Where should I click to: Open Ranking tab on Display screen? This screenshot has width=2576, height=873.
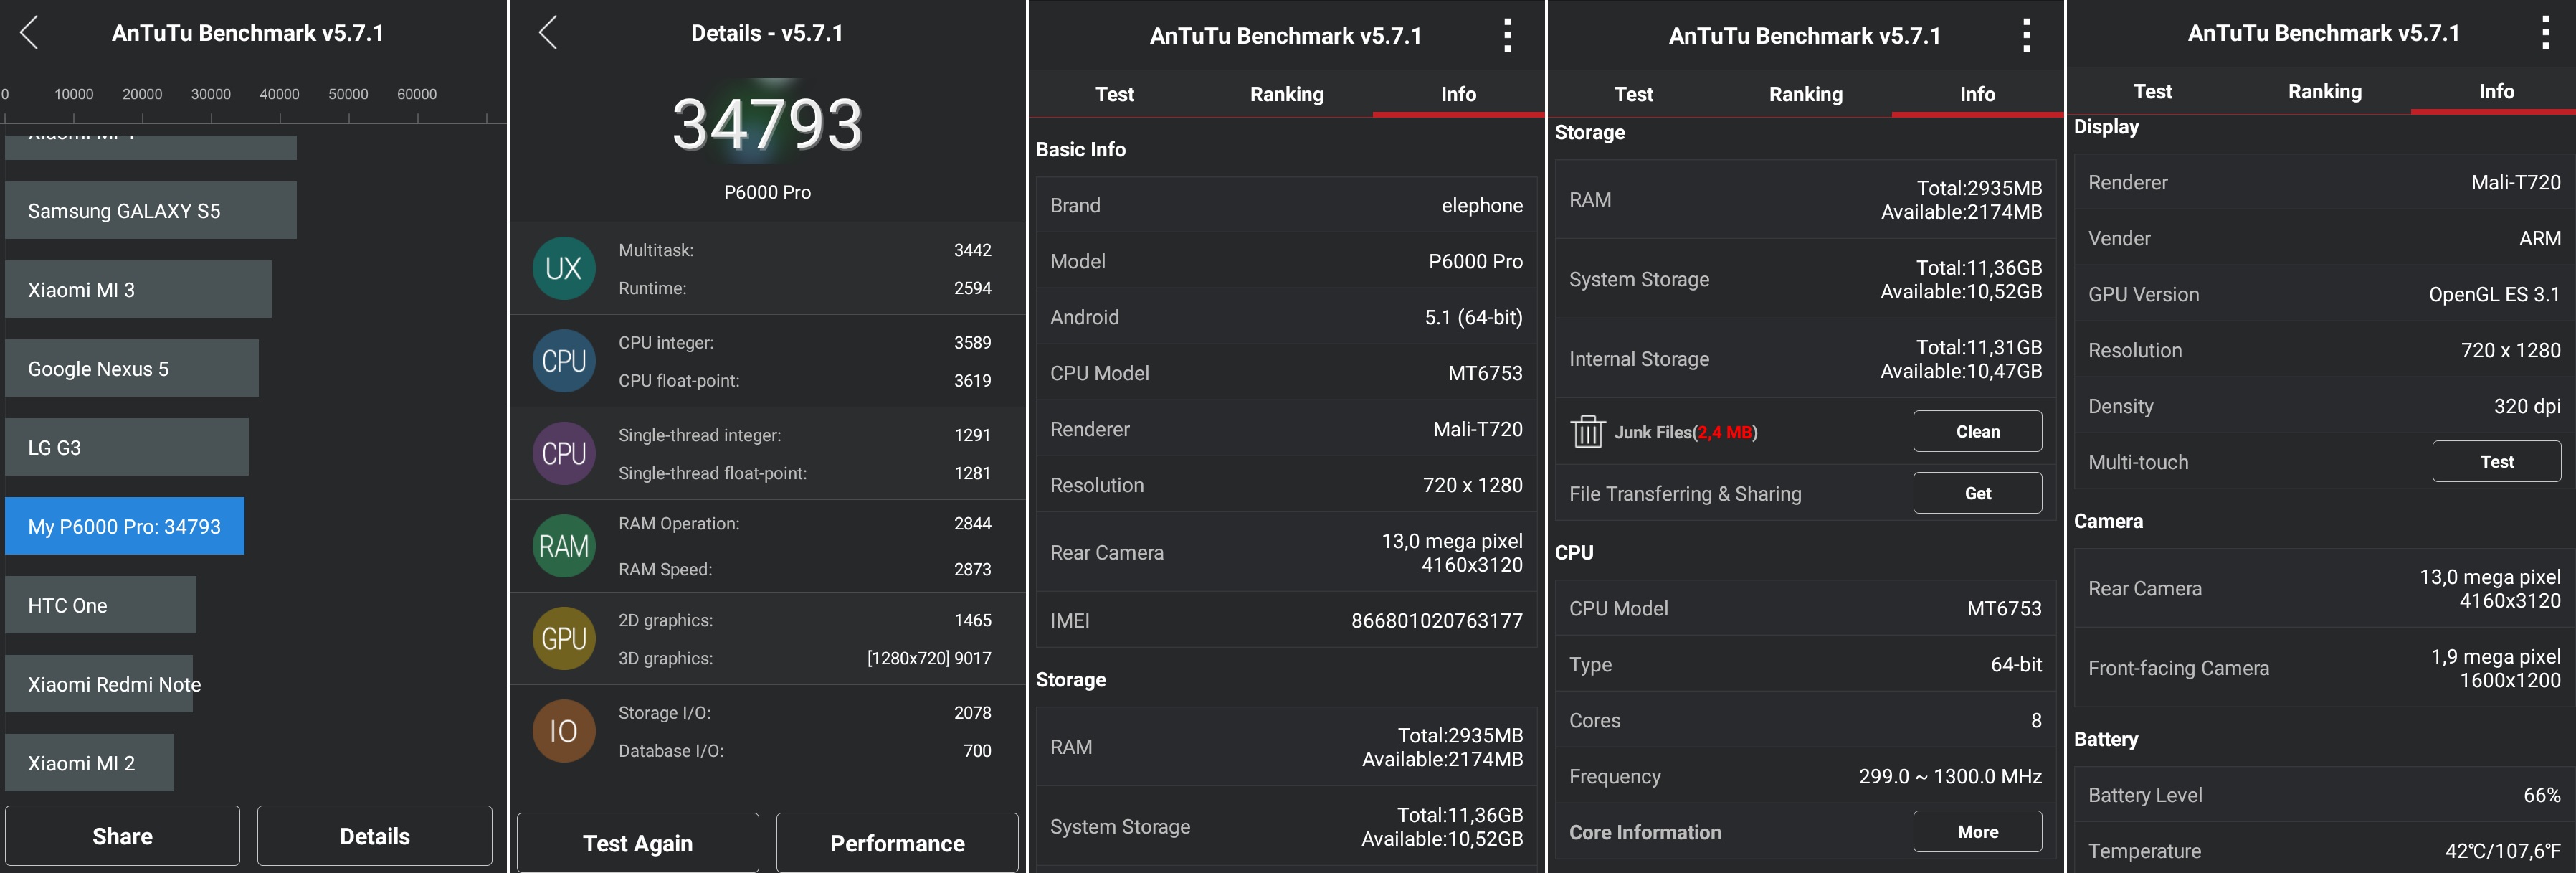pyautogui.click(x=2324, y=91)
